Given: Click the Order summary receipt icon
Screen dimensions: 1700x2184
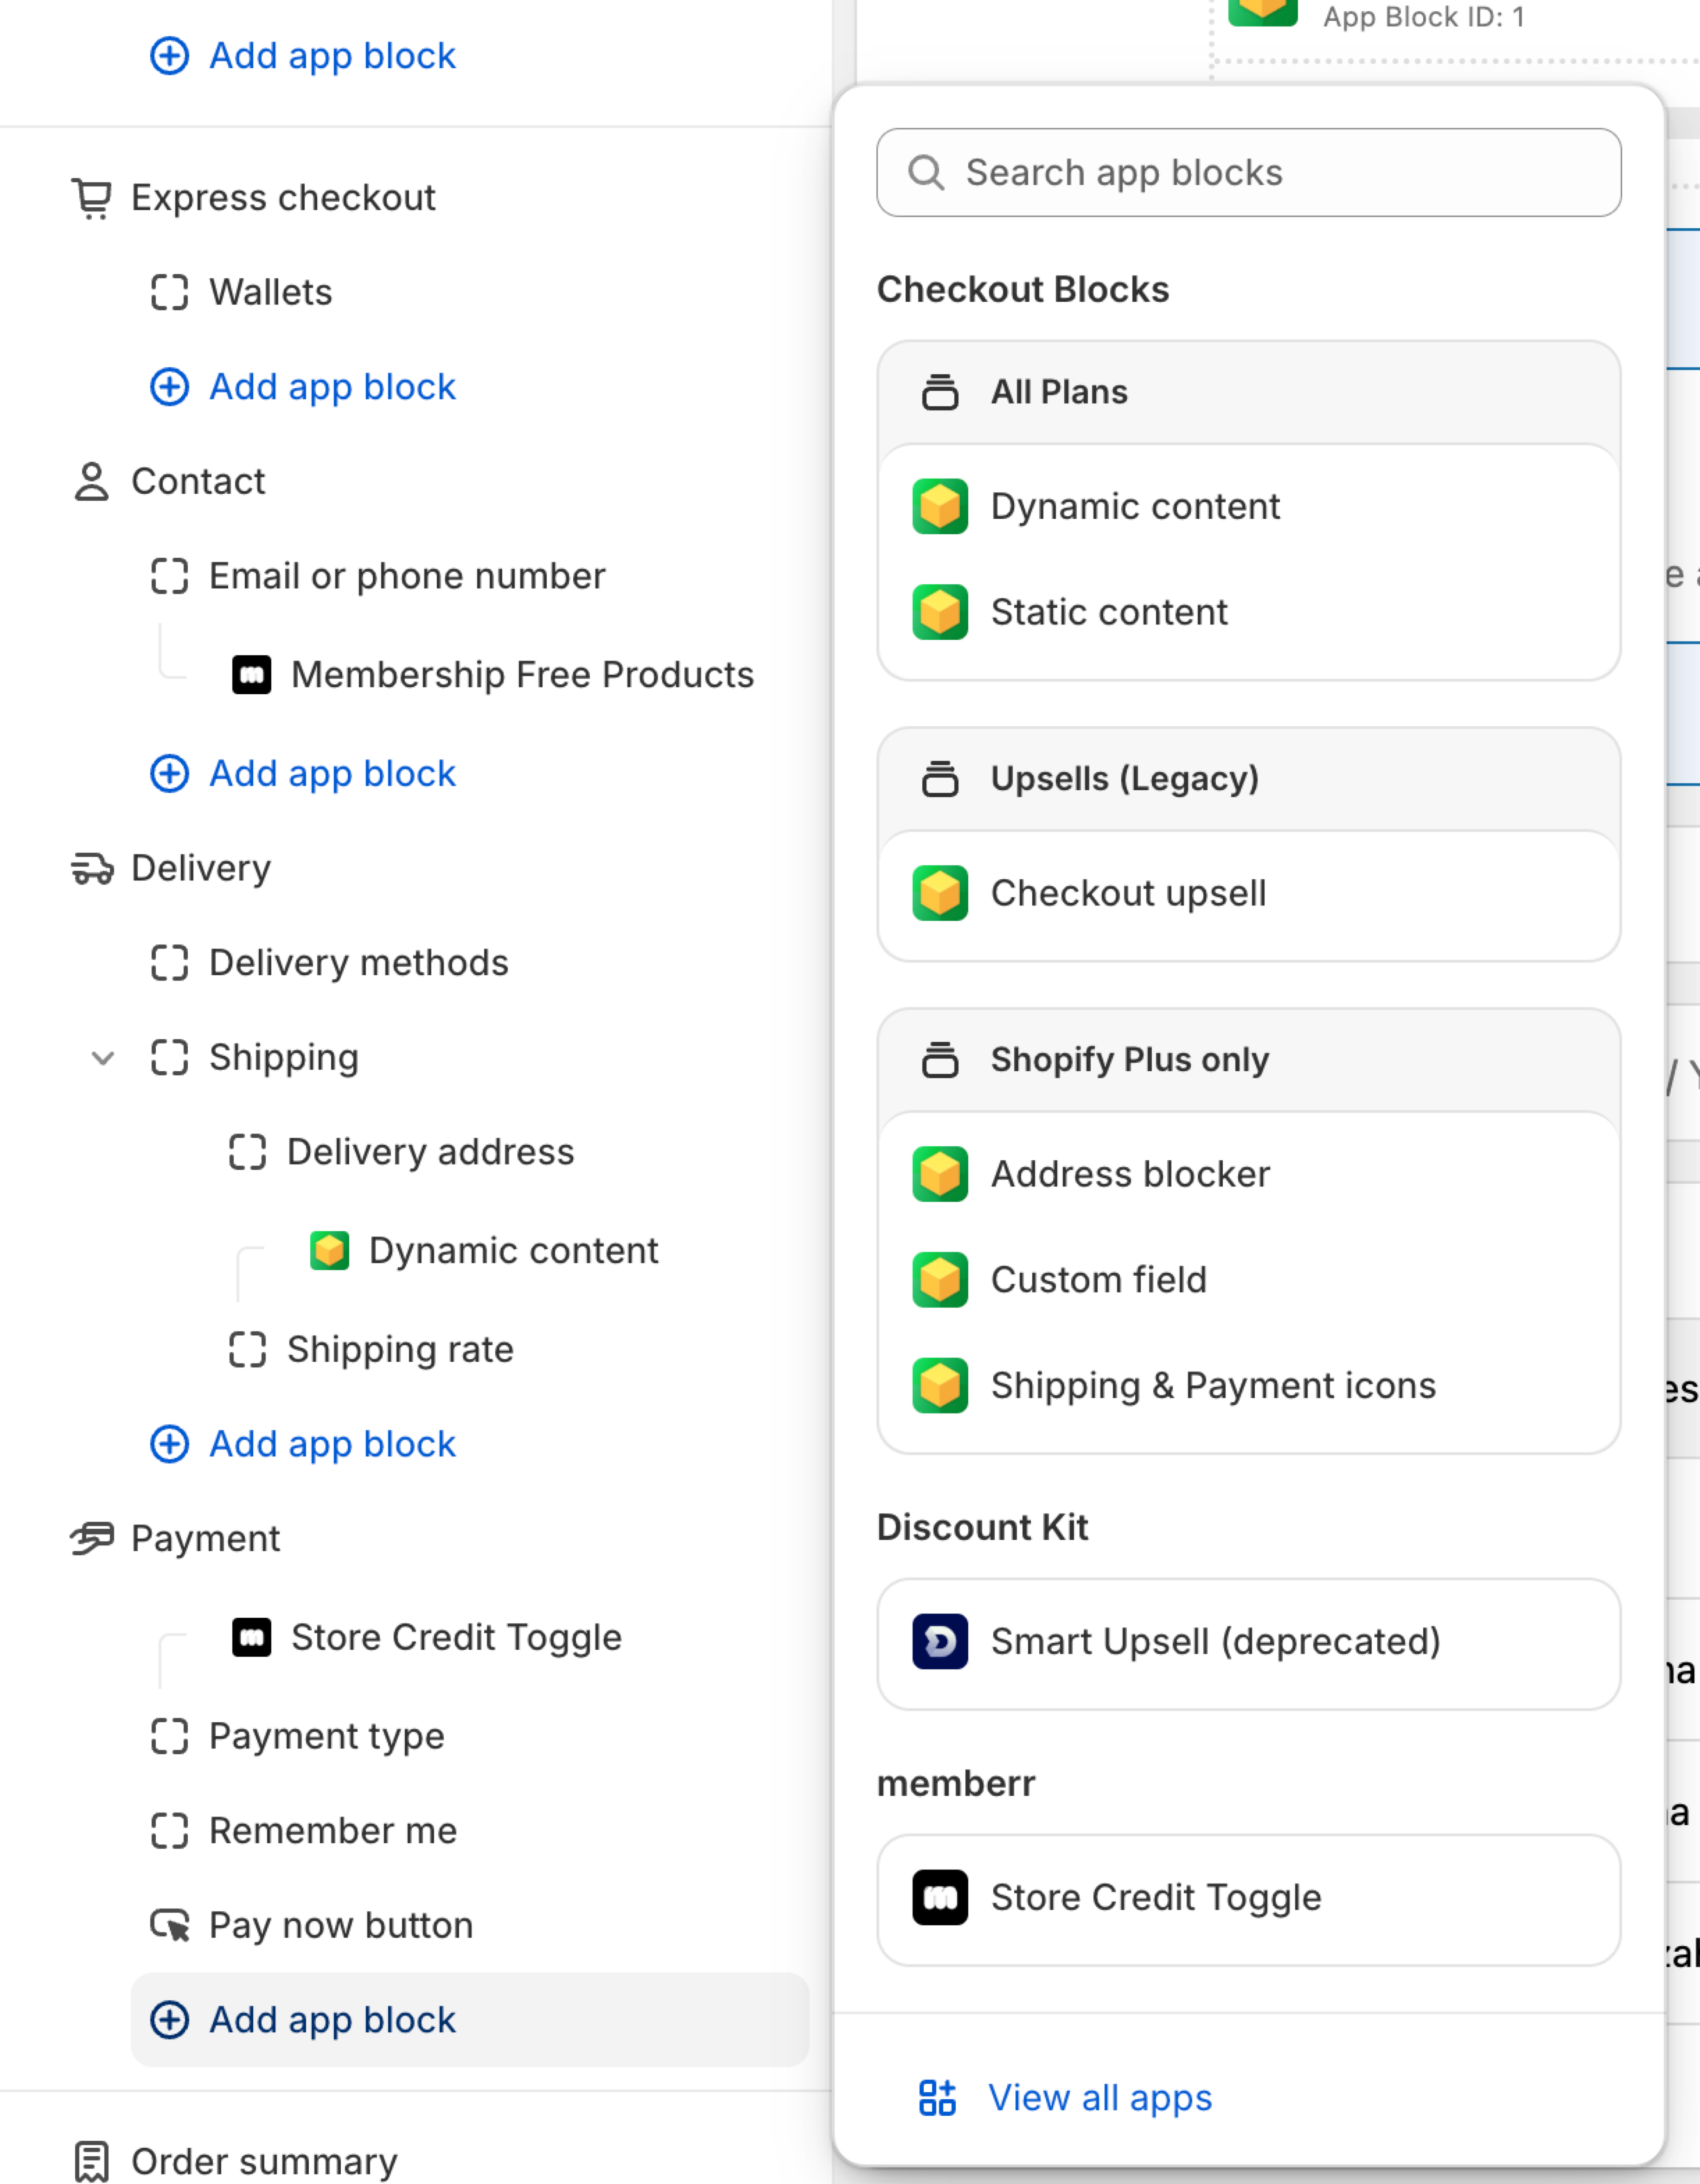Looking at the screenshot, I should (x=92, y=2161).
